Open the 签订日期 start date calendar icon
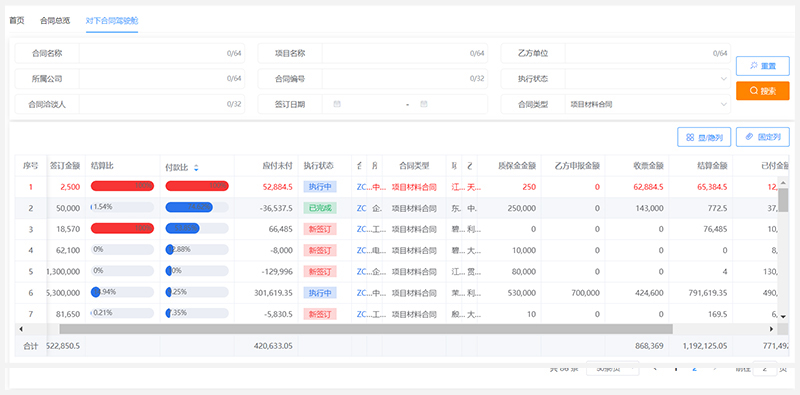Screen dimensions: 800x395 (337, 104)
